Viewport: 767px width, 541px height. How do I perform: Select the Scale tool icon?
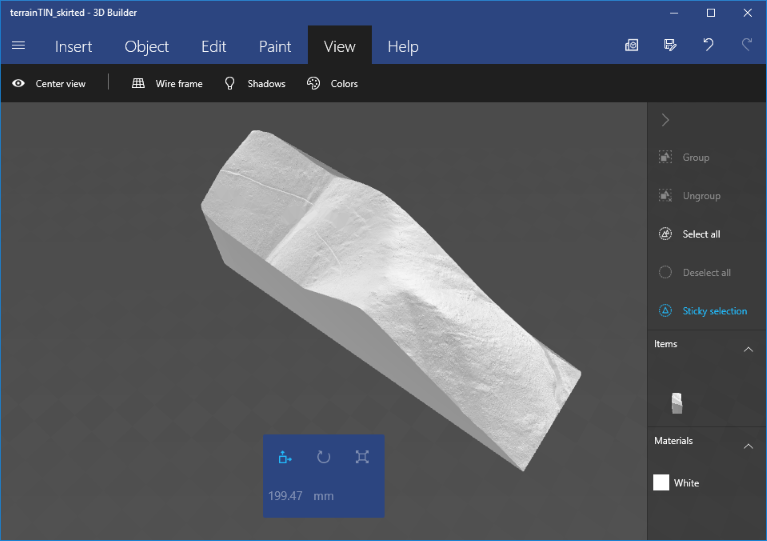coord(362,457)
